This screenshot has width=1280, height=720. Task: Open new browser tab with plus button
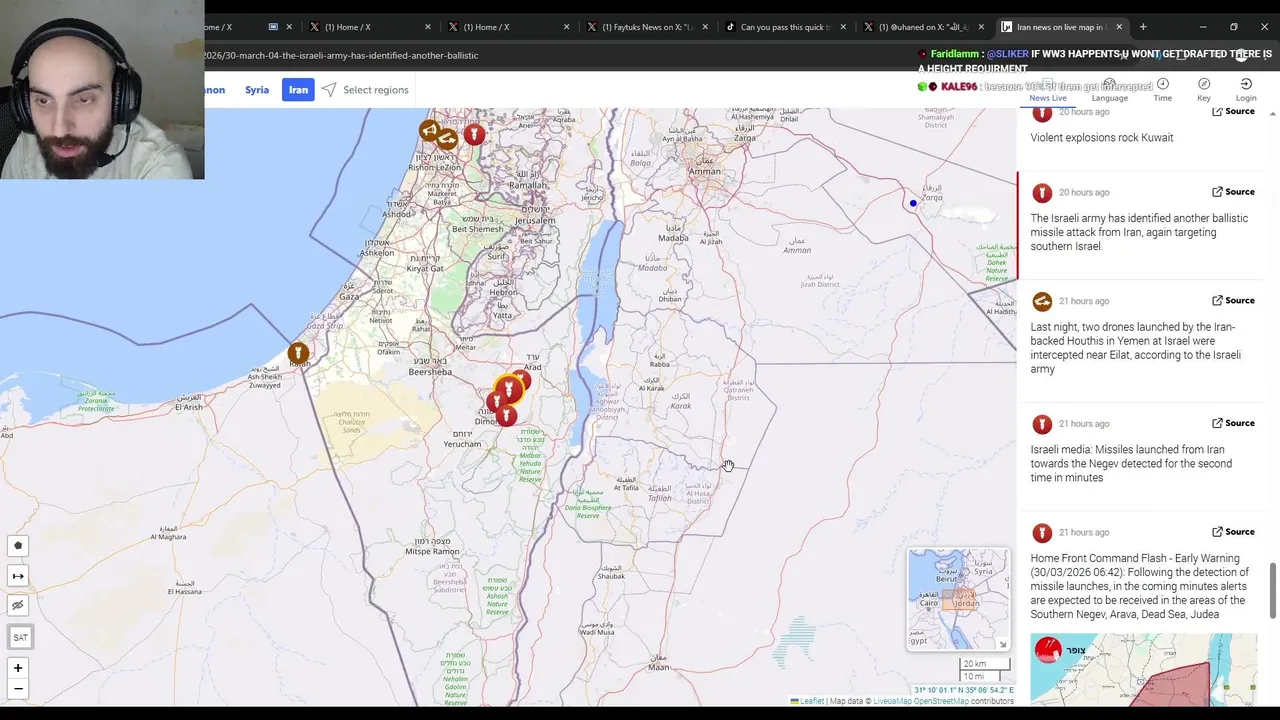point(1143,27)
